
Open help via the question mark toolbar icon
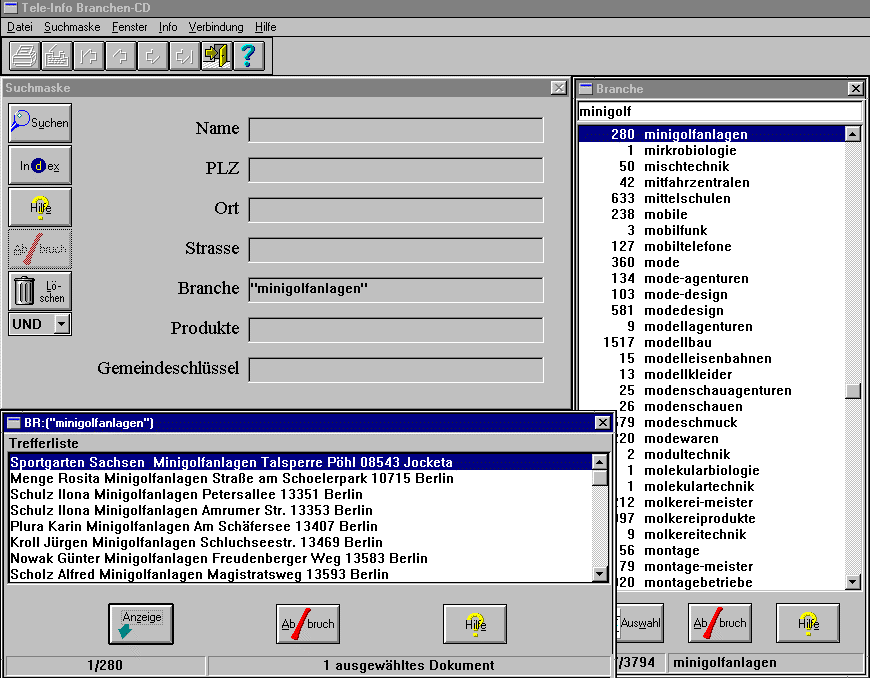[248, 56]
